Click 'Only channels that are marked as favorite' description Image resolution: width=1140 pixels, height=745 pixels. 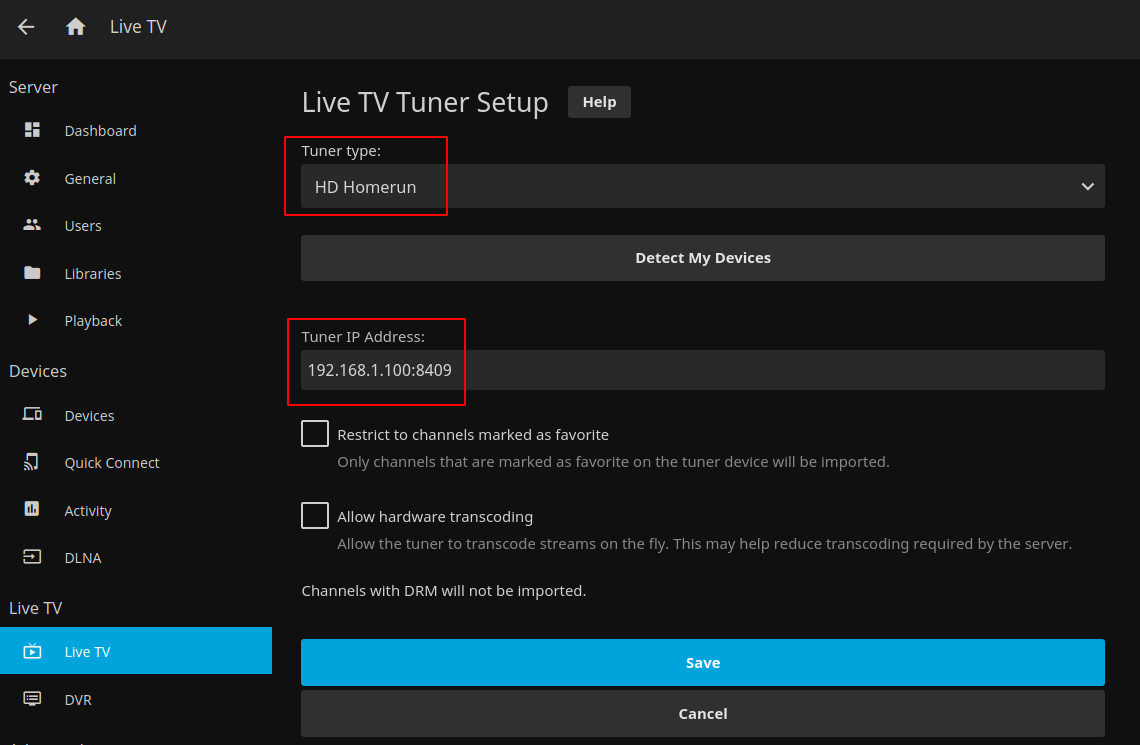tap(613, 462)
